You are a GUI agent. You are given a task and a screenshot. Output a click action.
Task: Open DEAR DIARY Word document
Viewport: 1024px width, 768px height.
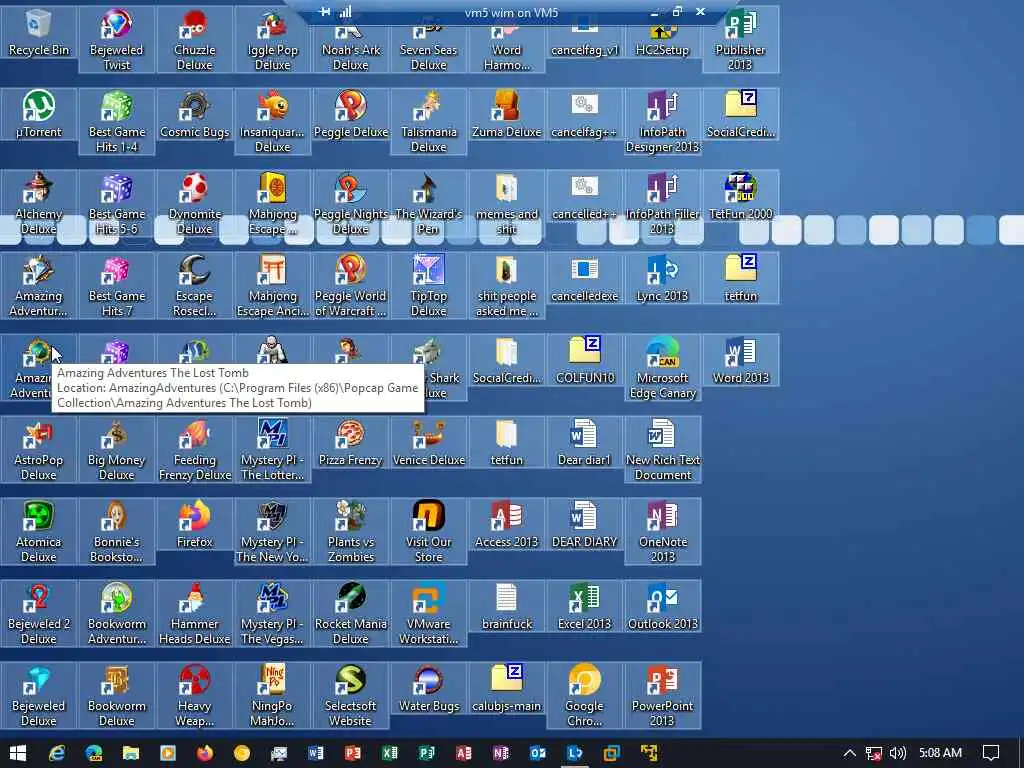pos(584,524)
